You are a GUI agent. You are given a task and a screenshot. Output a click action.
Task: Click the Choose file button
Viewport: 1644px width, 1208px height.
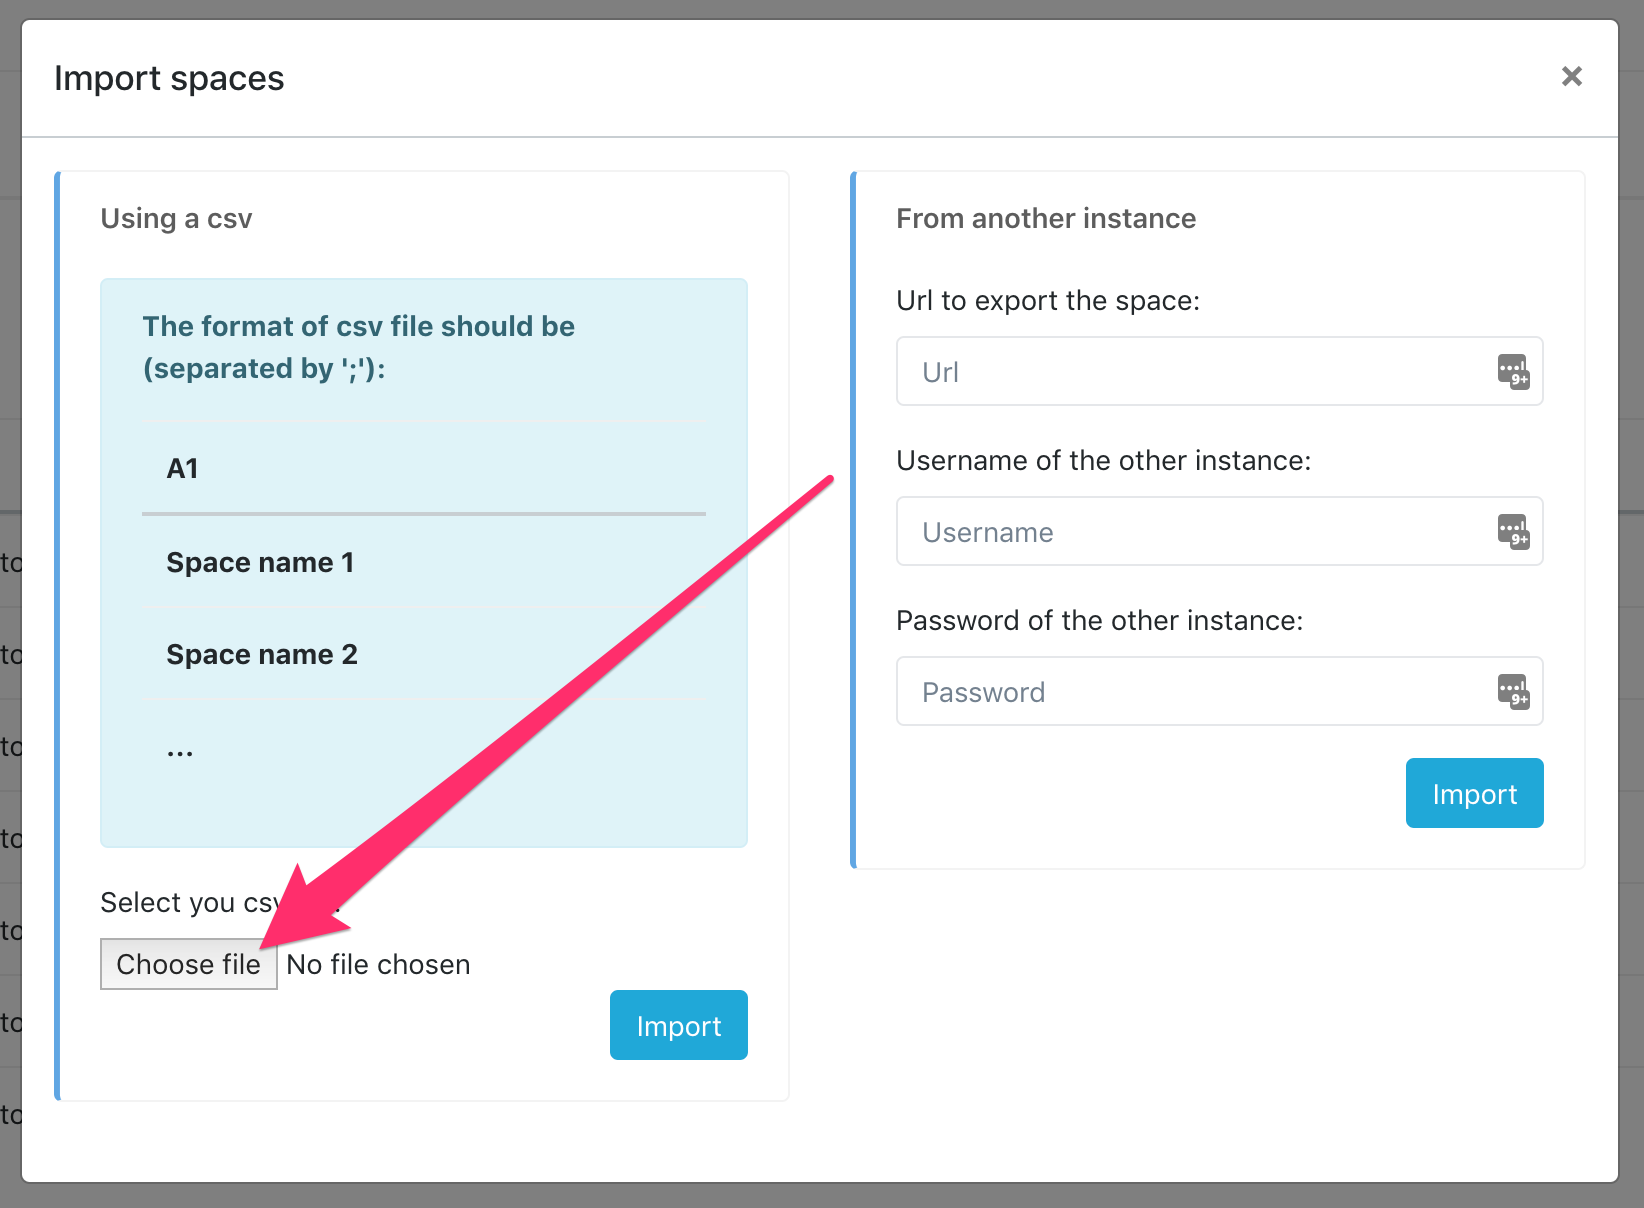click(x=189, y=964)
